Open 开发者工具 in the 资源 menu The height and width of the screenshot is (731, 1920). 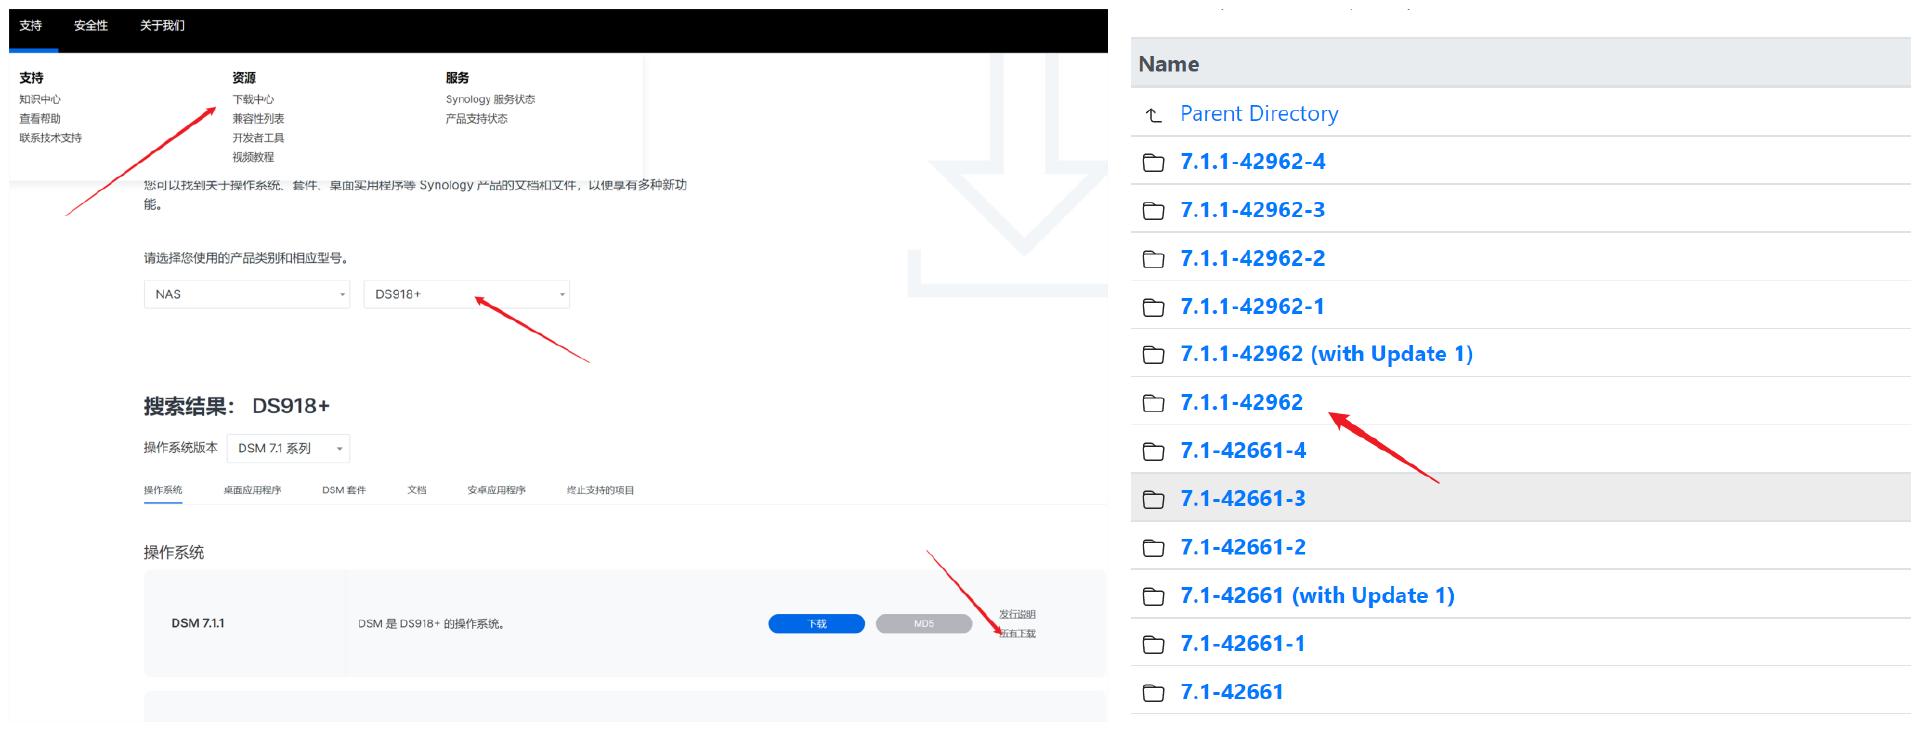pos(258,138)
